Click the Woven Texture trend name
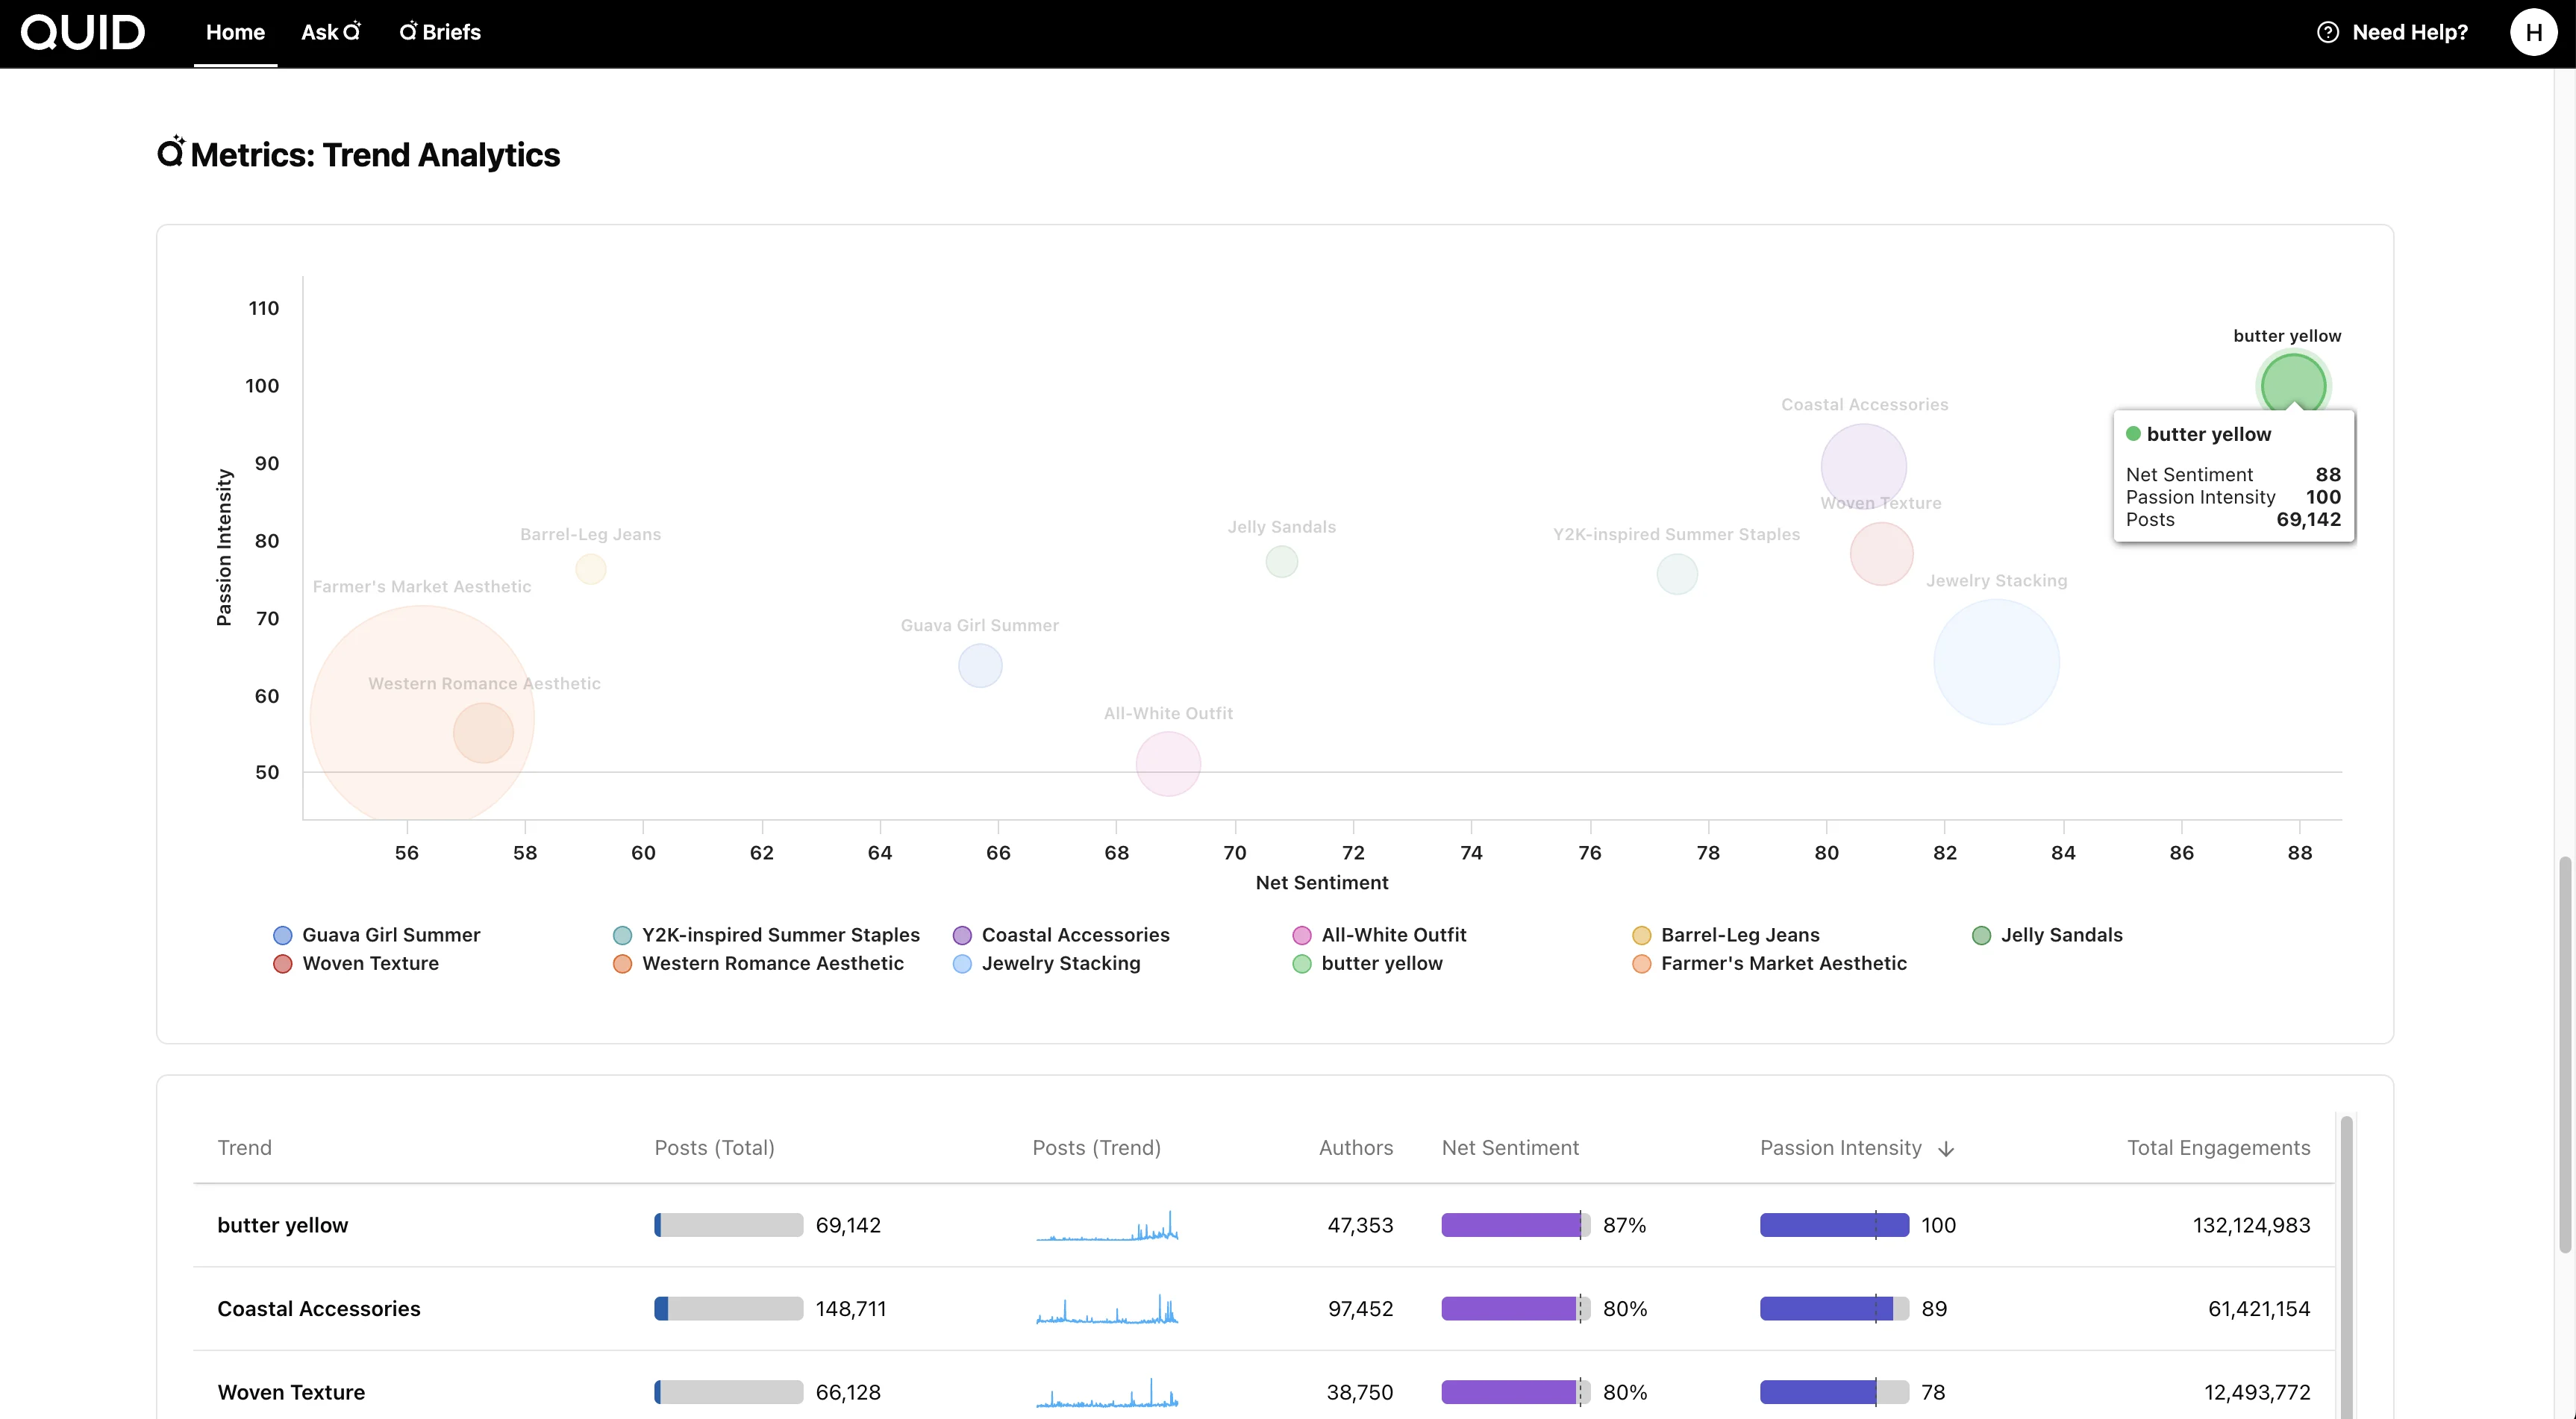The width and height of the screenshot is (2576, 1419). click(291, 1392)
